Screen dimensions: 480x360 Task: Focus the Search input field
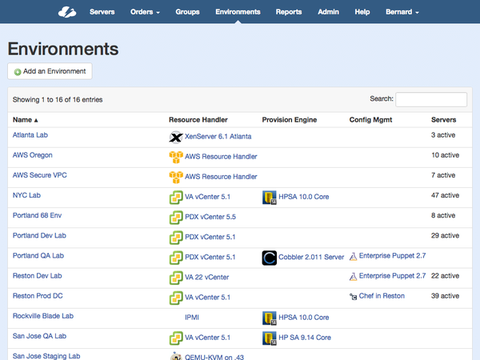click(431, 100)
